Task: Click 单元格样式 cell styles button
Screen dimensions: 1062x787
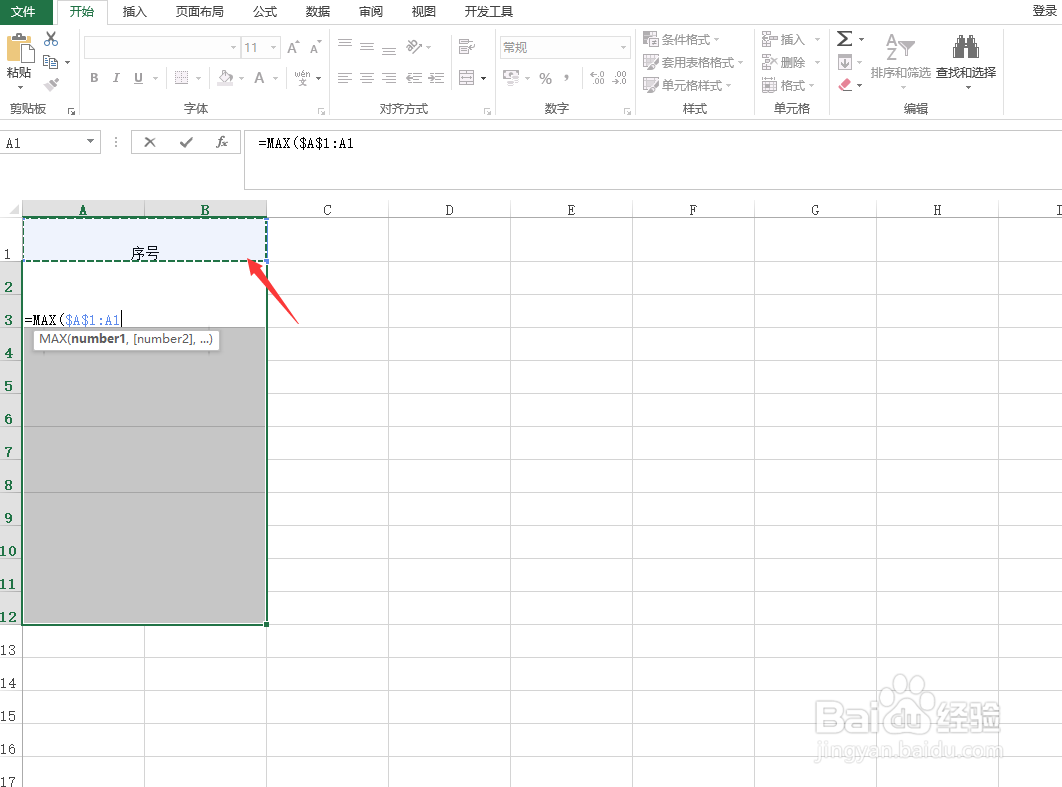Action: (687, 85)
